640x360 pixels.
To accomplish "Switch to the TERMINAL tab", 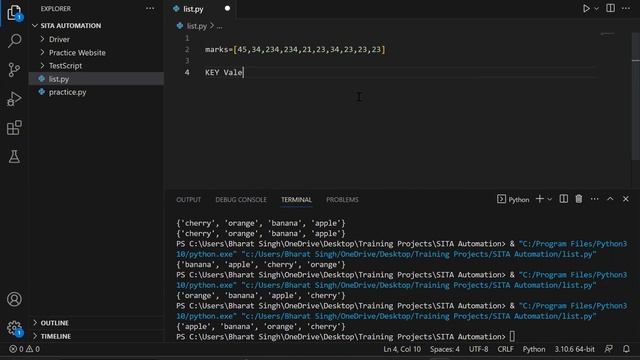I will pos(296,200).
